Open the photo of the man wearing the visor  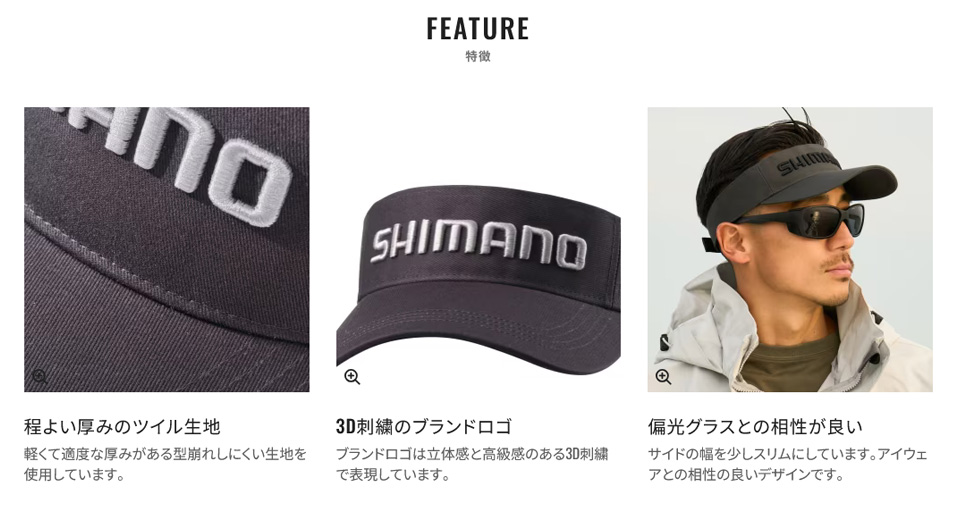[x=790, y=249]
